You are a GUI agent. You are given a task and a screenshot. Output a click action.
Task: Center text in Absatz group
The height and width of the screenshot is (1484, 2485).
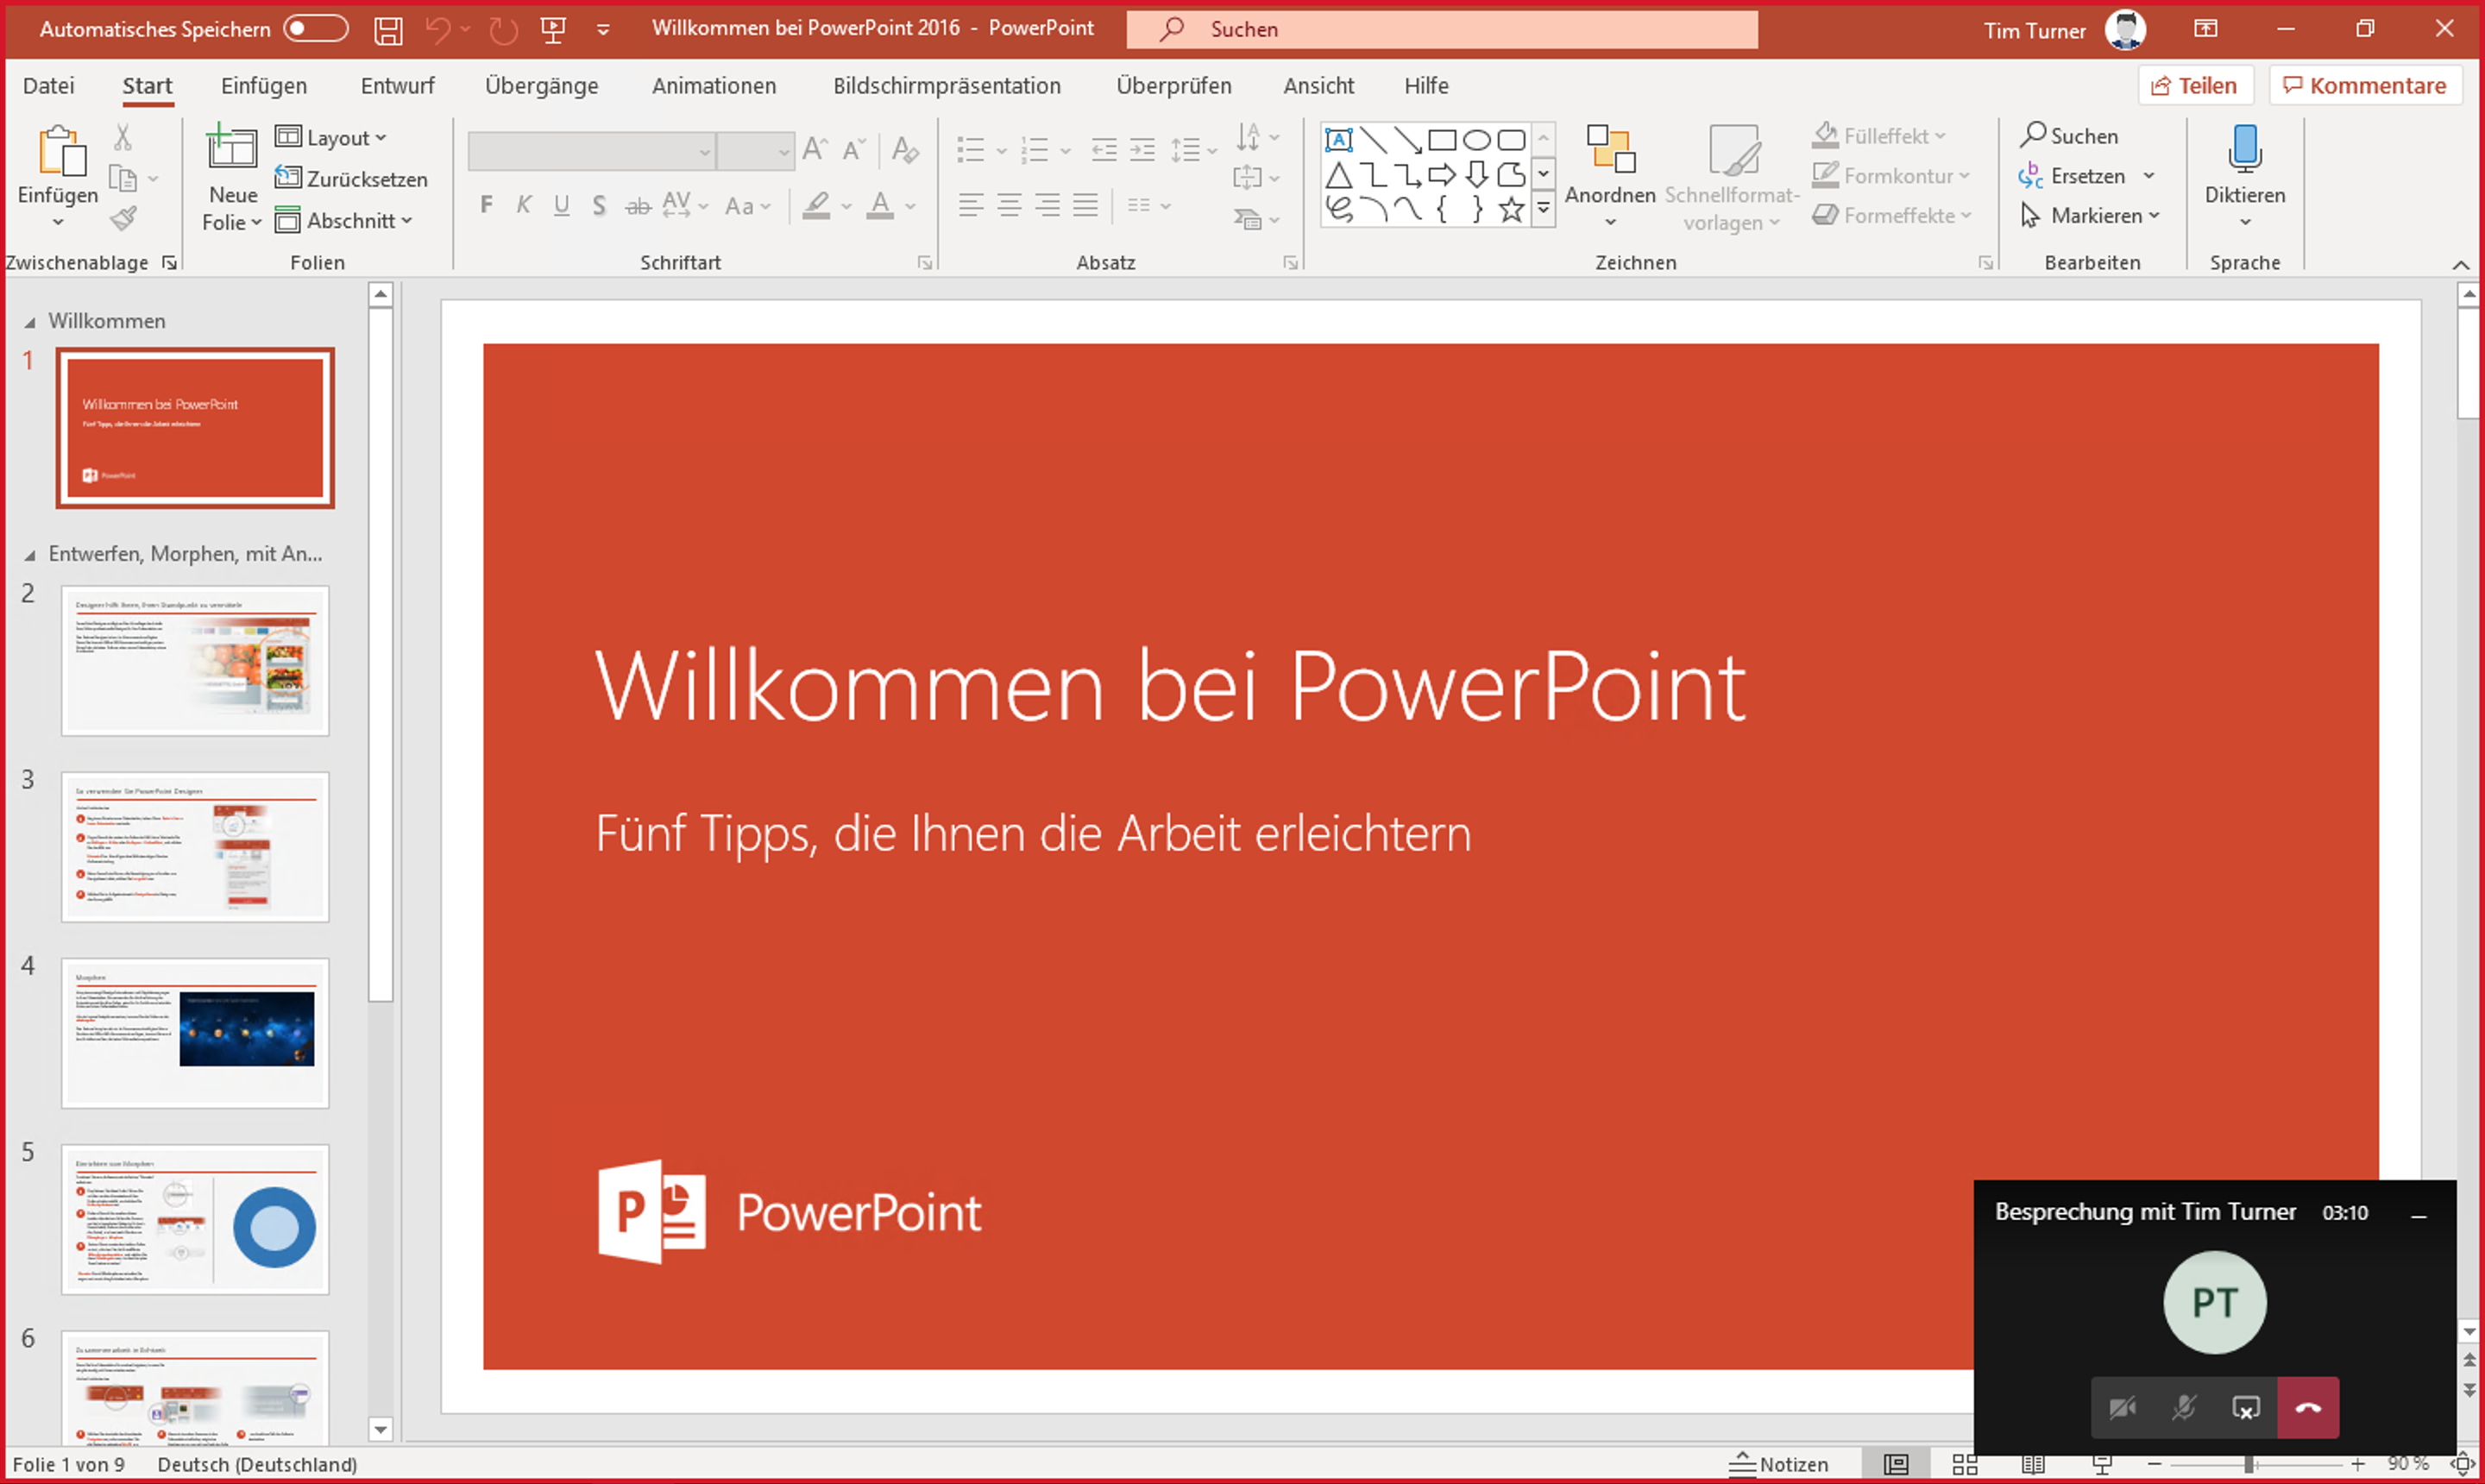click(x=1009, y=206)
